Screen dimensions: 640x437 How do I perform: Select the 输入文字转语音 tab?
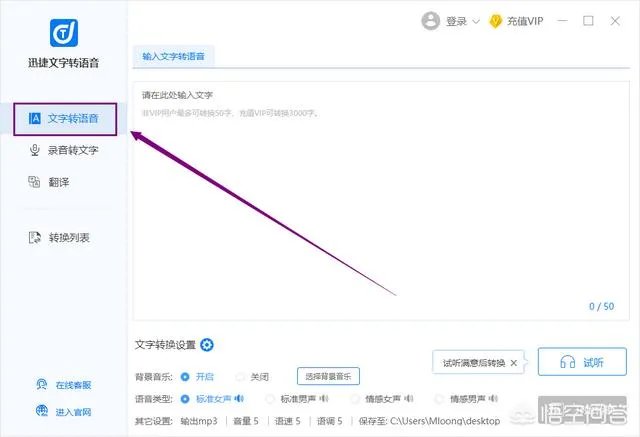[x=173, y=56]
